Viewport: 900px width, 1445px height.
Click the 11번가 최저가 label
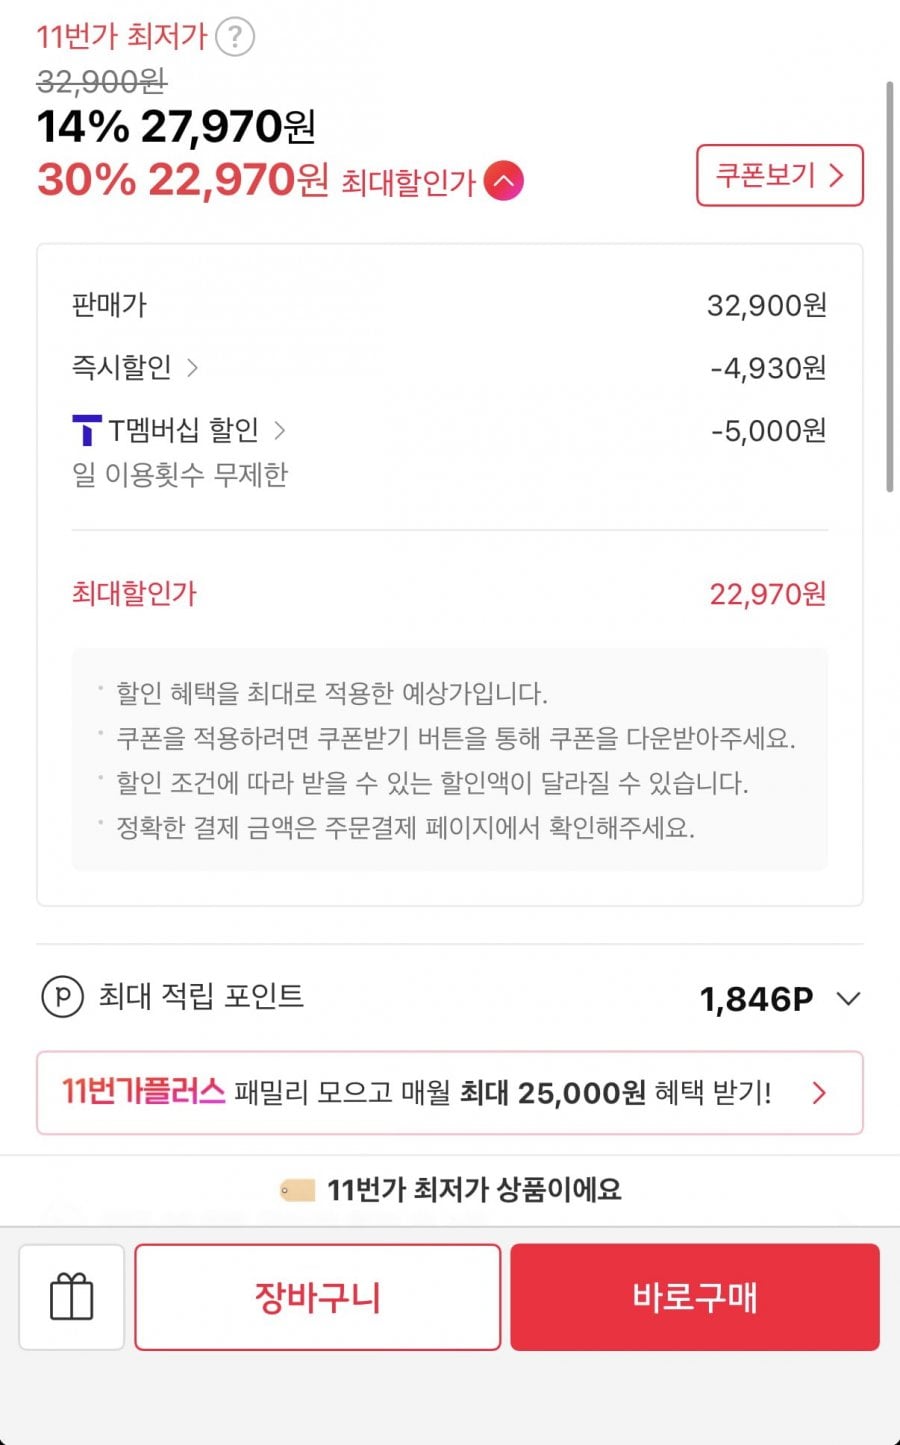tap(121, 37)
